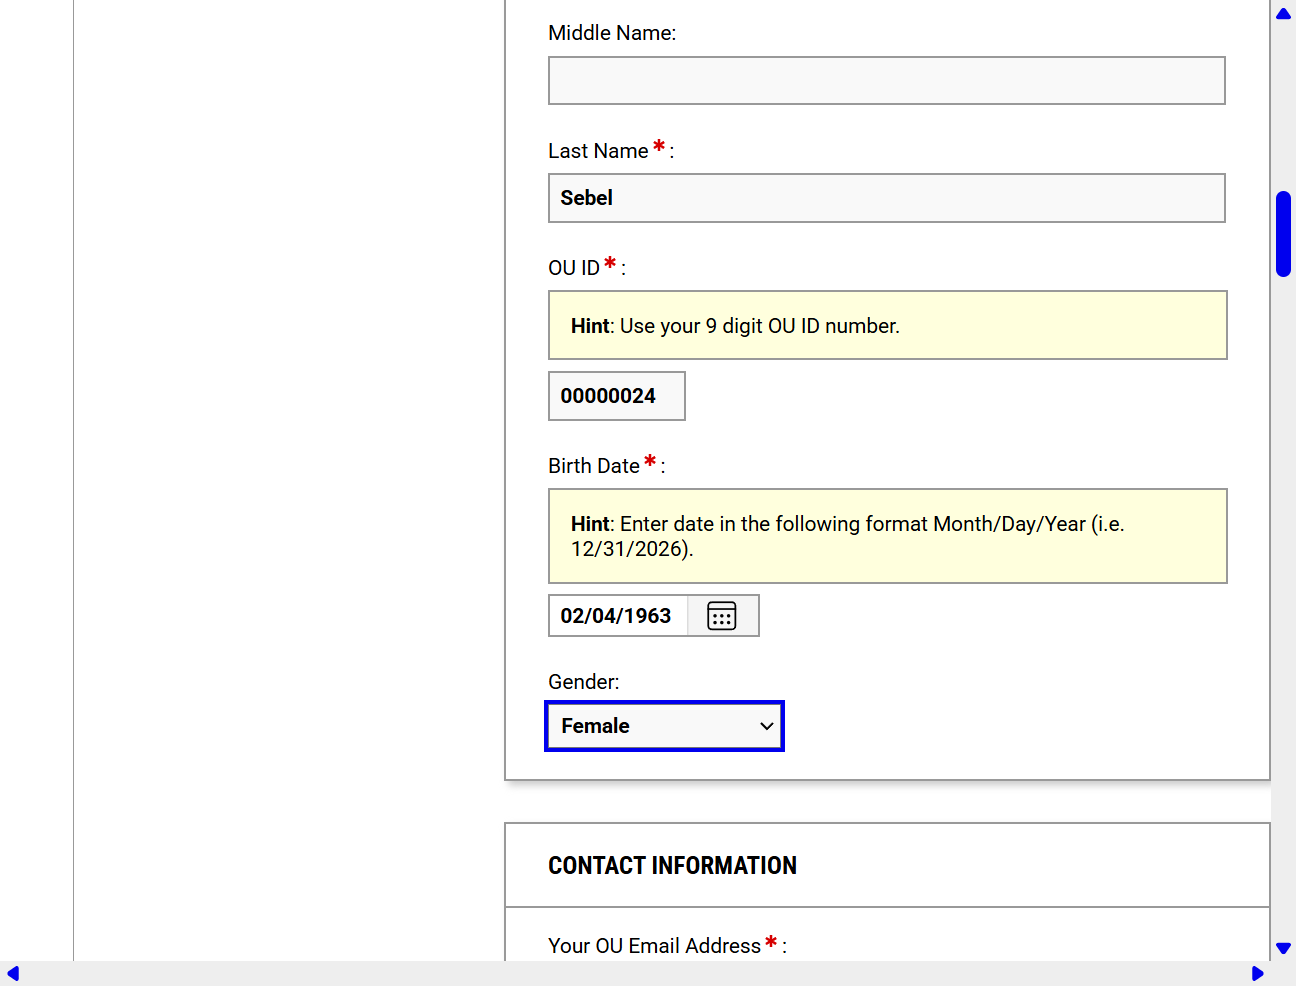Viewport: 1296px width, 986px height.
Task: Click the Gender label
Action: (x=584, y=682)
